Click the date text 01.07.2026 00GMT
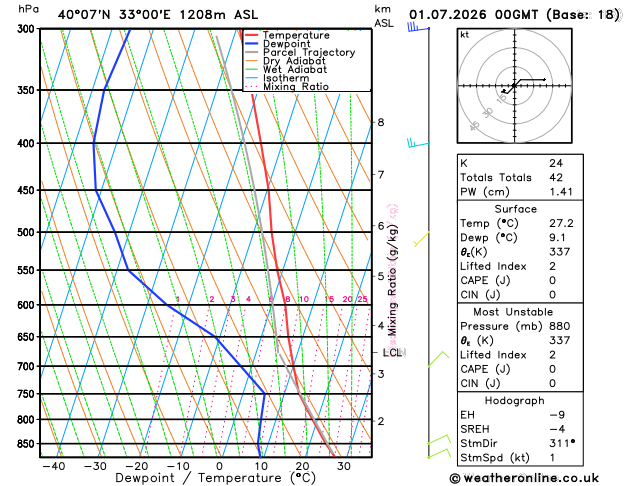This screenshot has height=486, width=629. [x=473, y=15]
